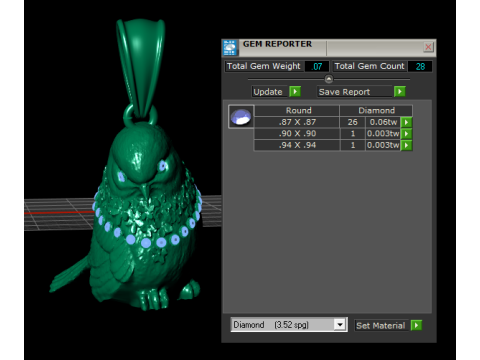
Task: Click the Total Gem Weight label
Action: point(264,66)
